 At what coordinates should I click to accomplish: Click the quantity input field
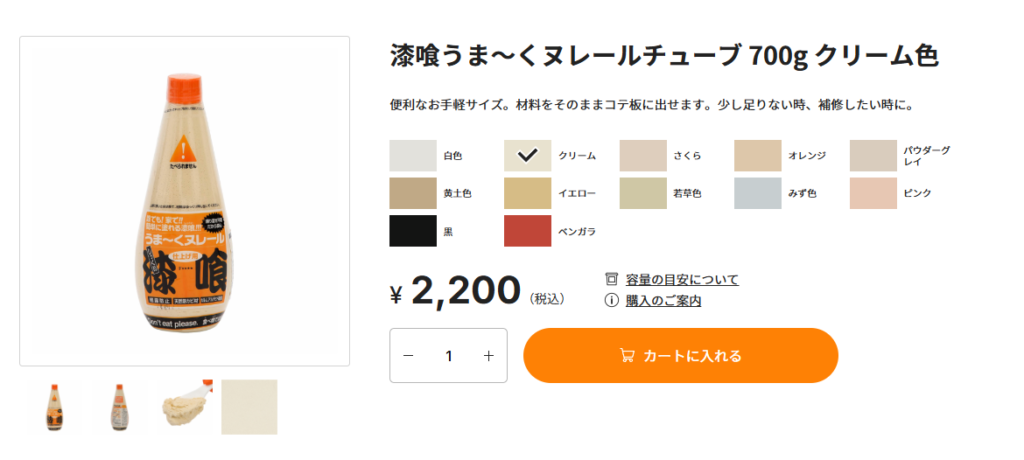449,355
